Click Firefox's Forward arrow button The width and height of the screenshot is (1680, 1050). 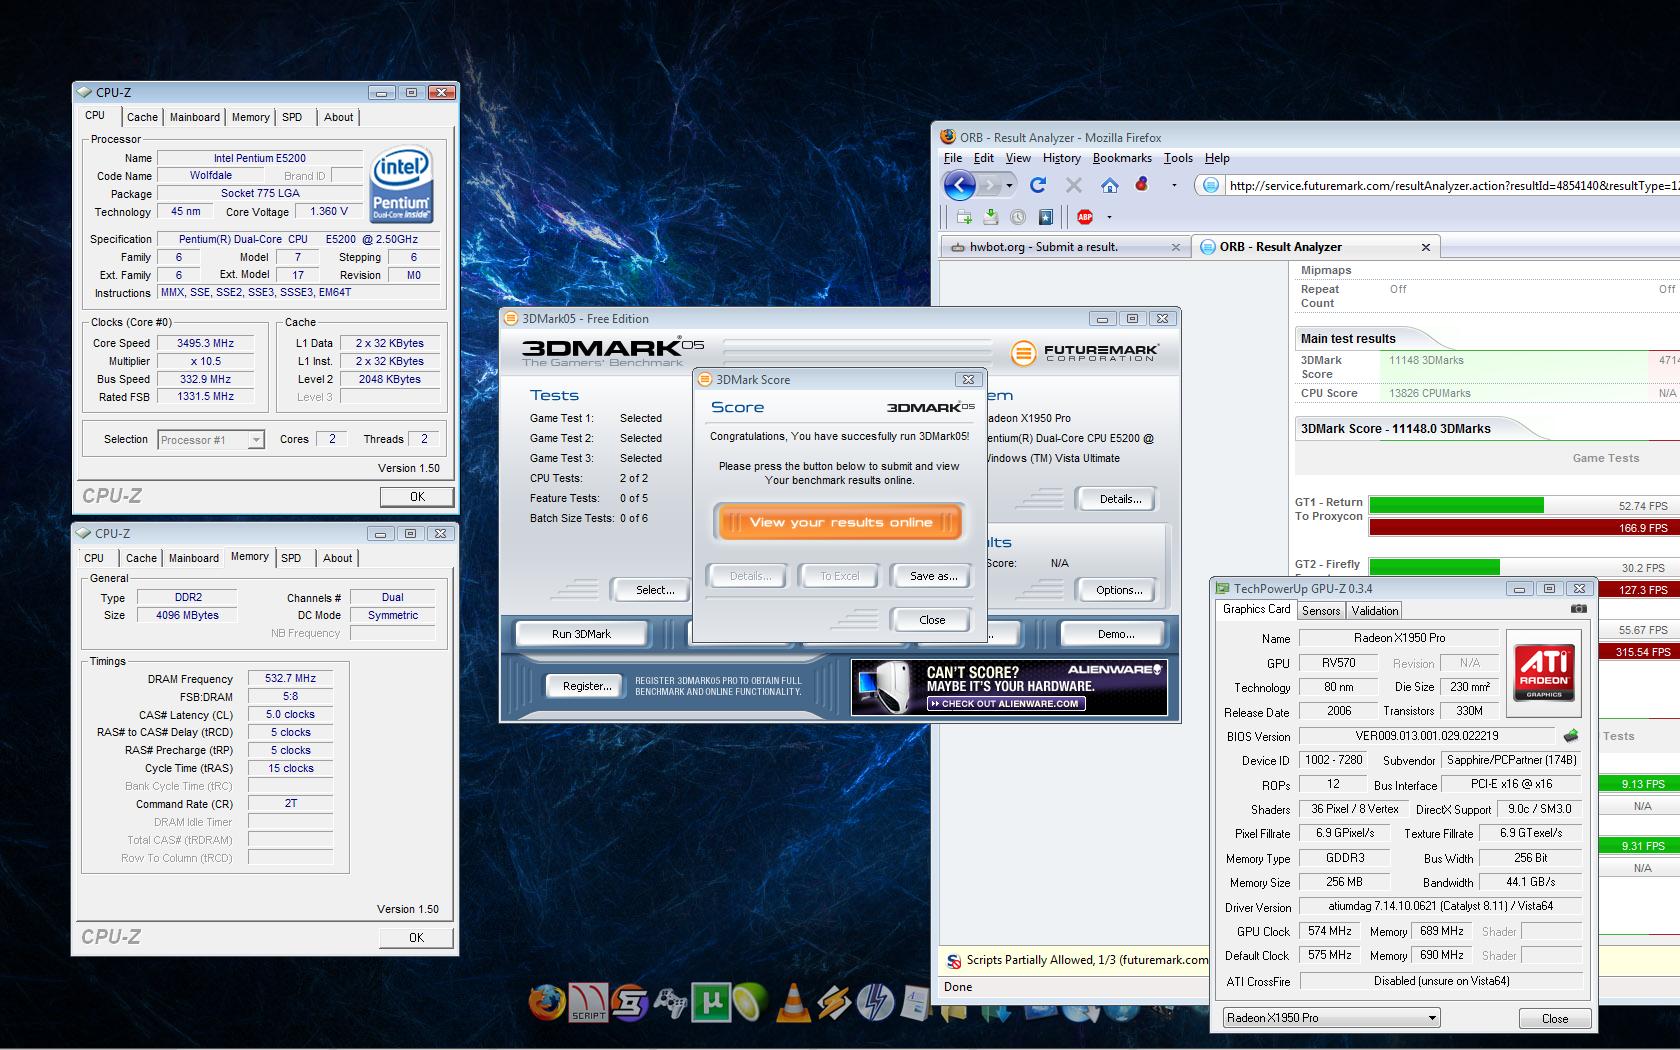point(989,185)
